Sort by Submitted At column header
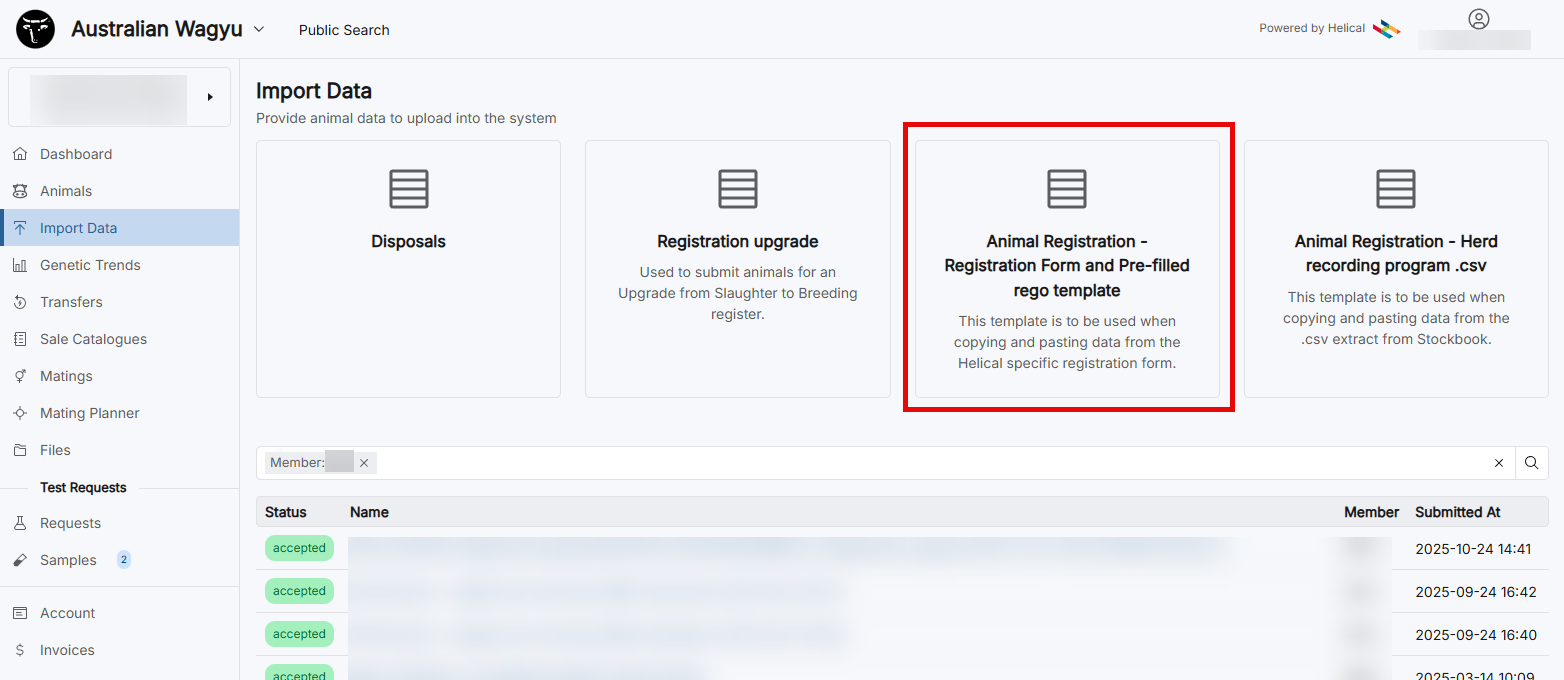 1457,512
